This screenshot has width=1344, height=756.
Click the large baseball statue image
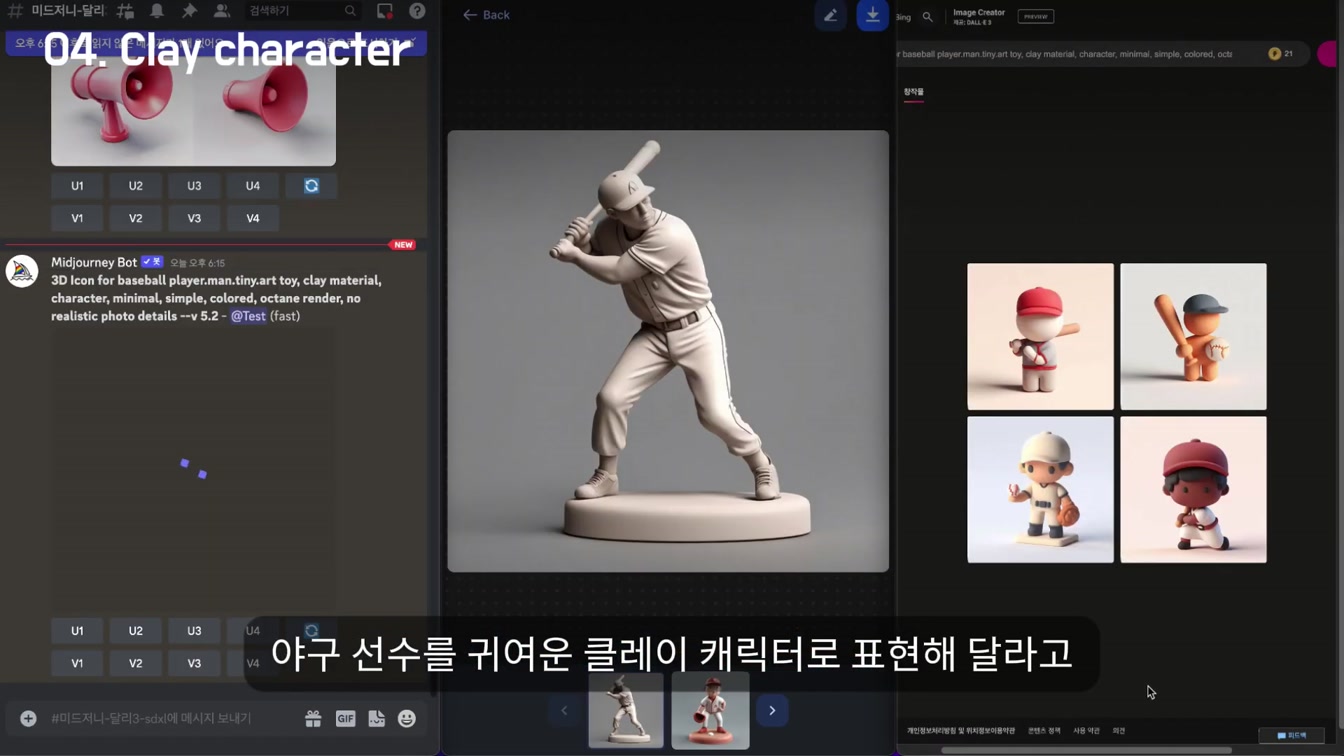tap(668, 351)
